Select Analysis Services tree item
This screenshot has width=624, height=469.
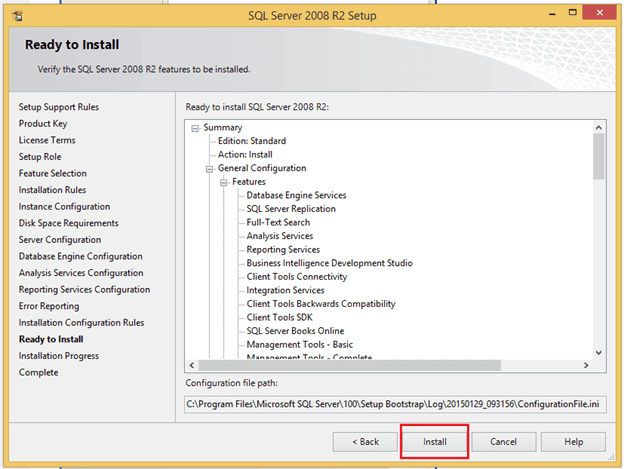tap(280, 236)
